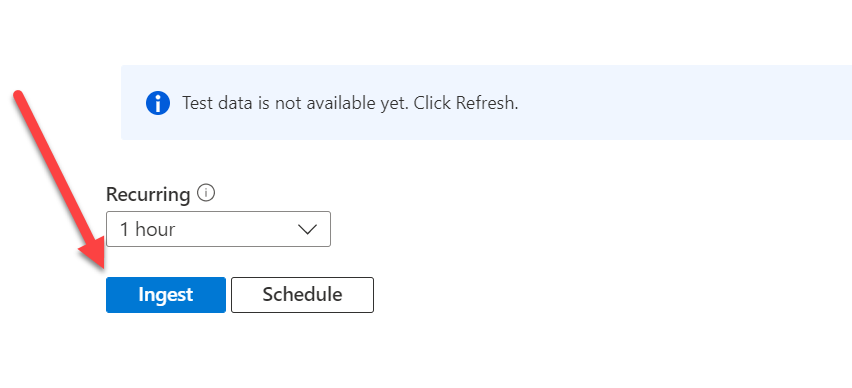This screenshot has height=388, width=852.
Task: Click the white 'i' glyph inside the blue circle
Action: click(158, 103)
